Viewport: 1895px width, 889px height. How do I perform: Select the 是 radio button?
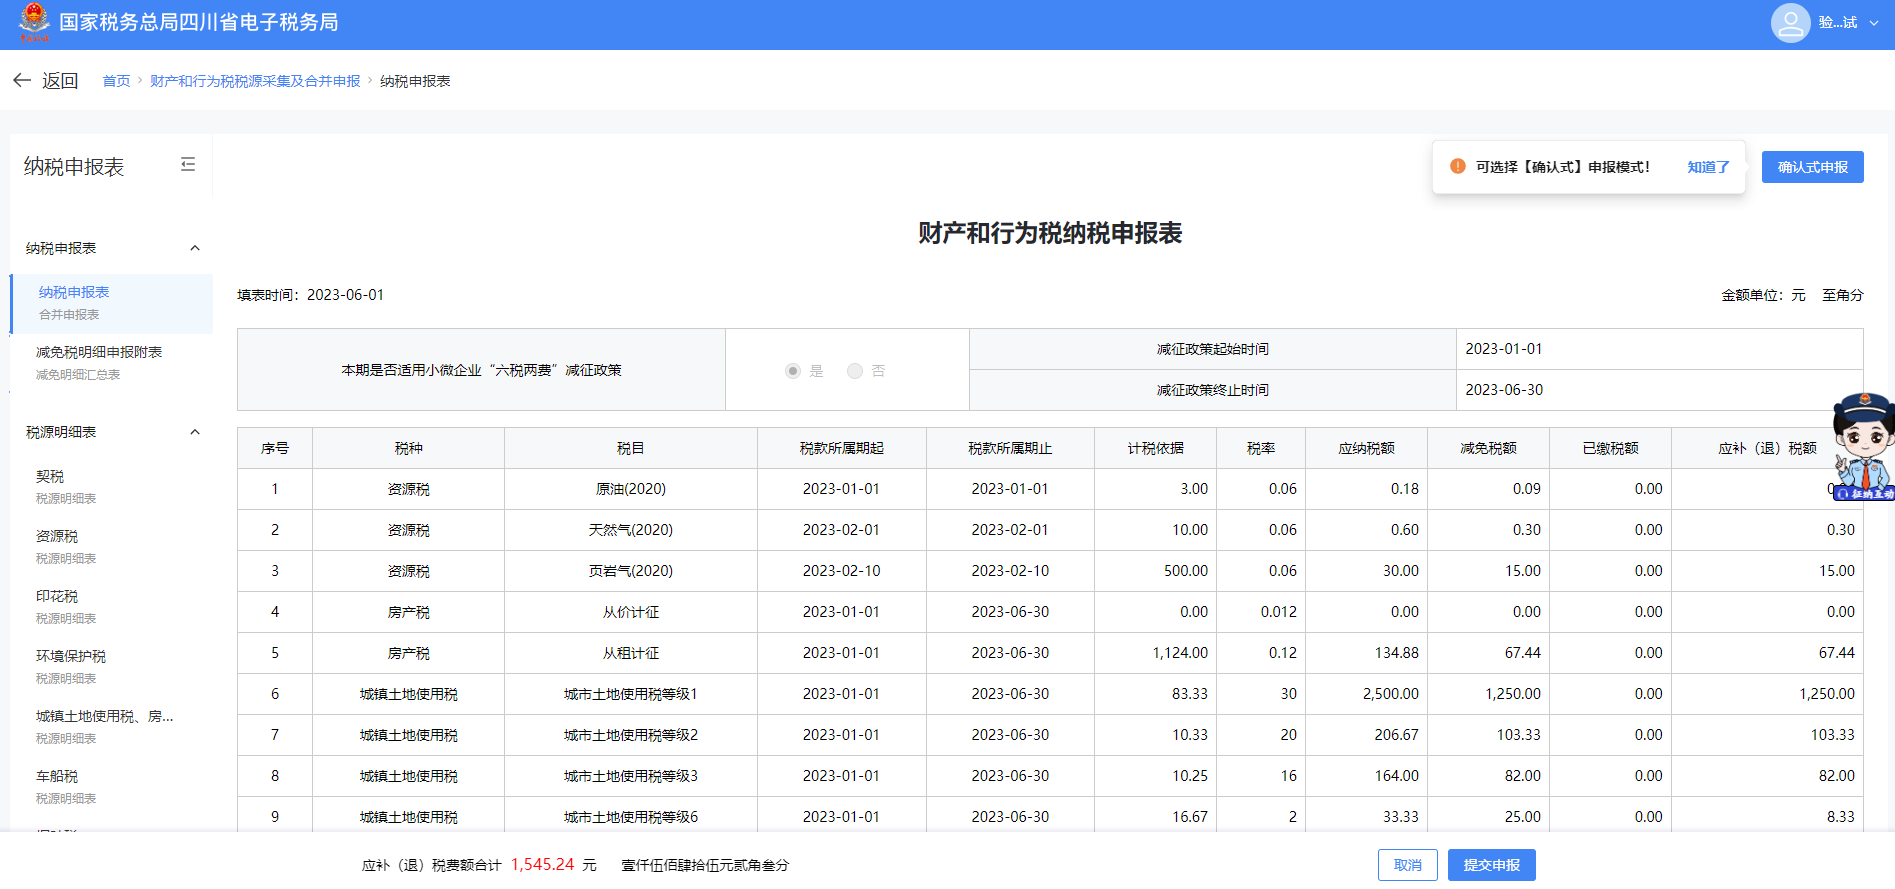[x=793, y=371]
